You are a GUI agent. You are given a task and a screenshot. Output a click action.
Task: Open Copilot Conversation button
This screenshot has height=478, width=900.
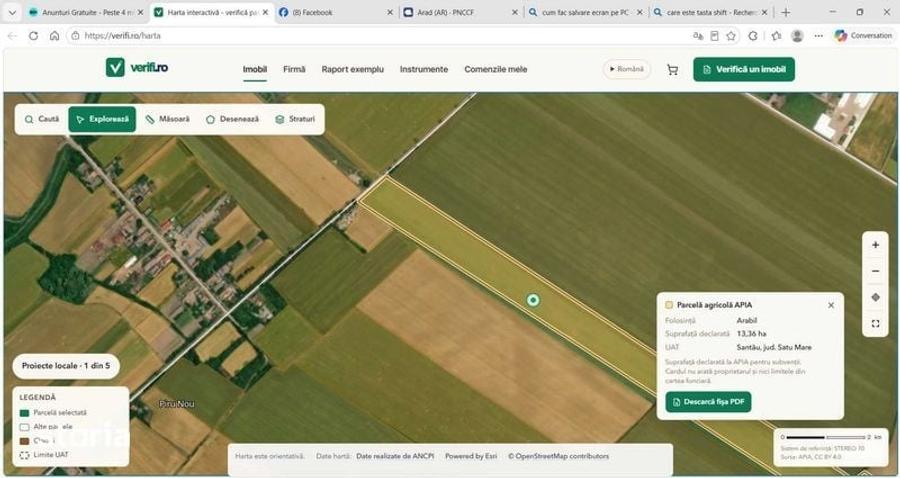pyautogui.click(x=864, y=36)
